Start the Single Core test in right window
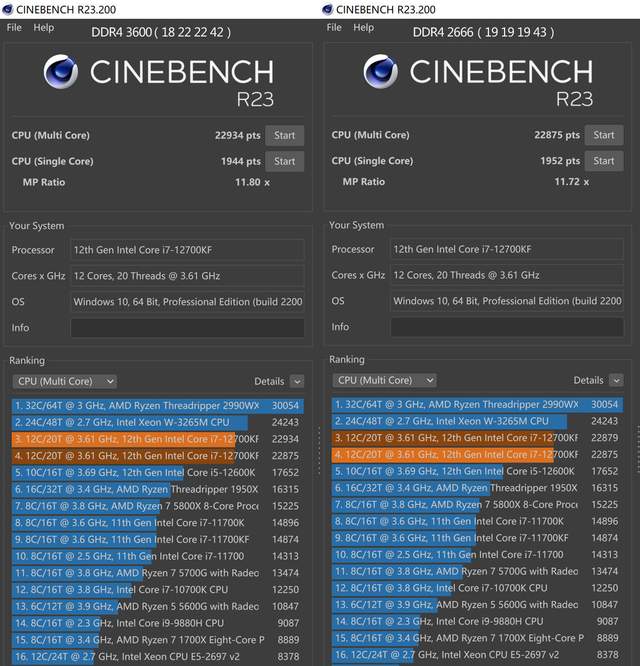Screen dimensions: 640x666 pos(604,161)
